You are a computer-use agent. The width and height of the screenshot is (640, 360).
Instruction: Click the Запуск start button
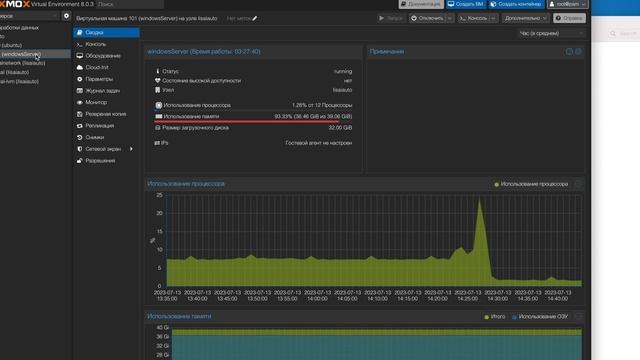pos(391,18)
